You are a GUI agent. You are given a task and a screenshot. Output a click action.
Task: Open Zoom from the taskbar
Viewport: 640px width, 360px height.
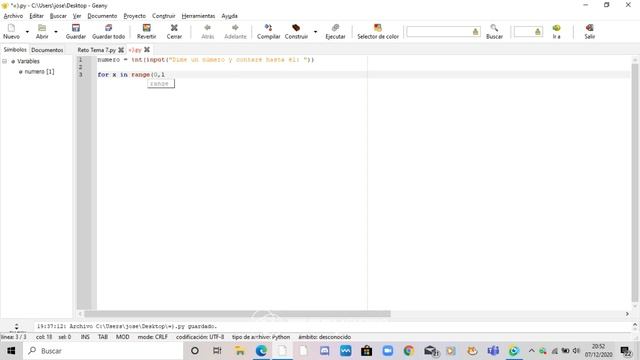tap(388, 351)
